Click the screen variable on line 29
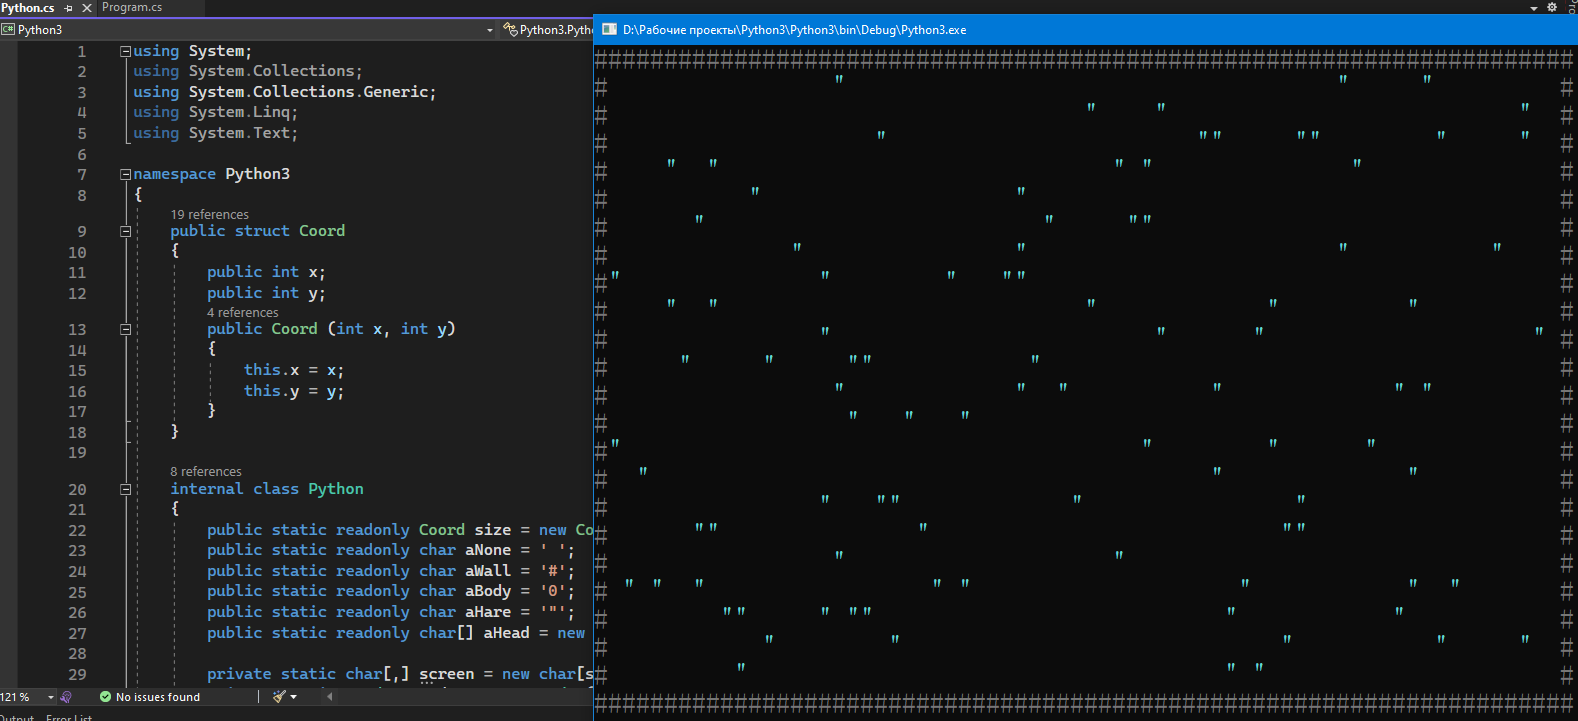1578x721 pixels. 447,674
